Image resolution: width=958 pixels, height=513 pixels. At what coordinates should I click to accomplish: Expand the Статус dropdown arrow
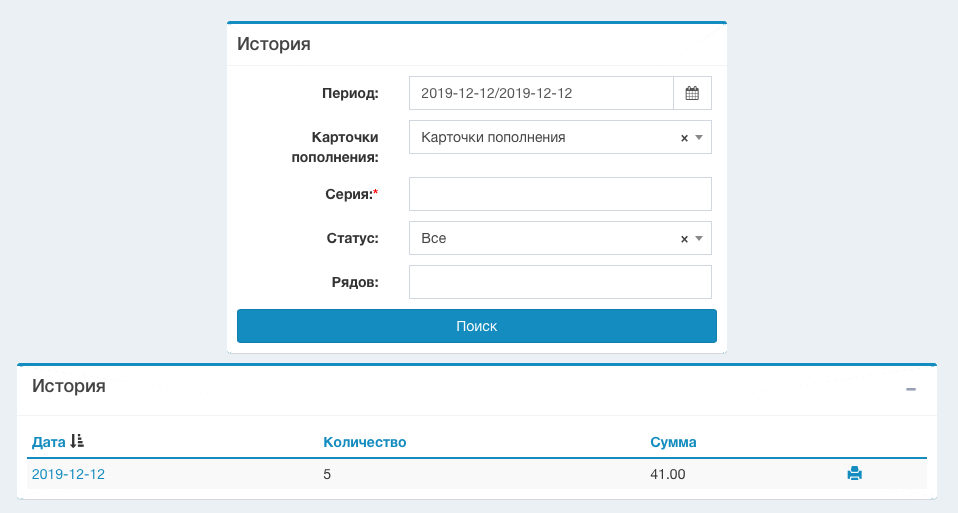[x=699, y=239]
